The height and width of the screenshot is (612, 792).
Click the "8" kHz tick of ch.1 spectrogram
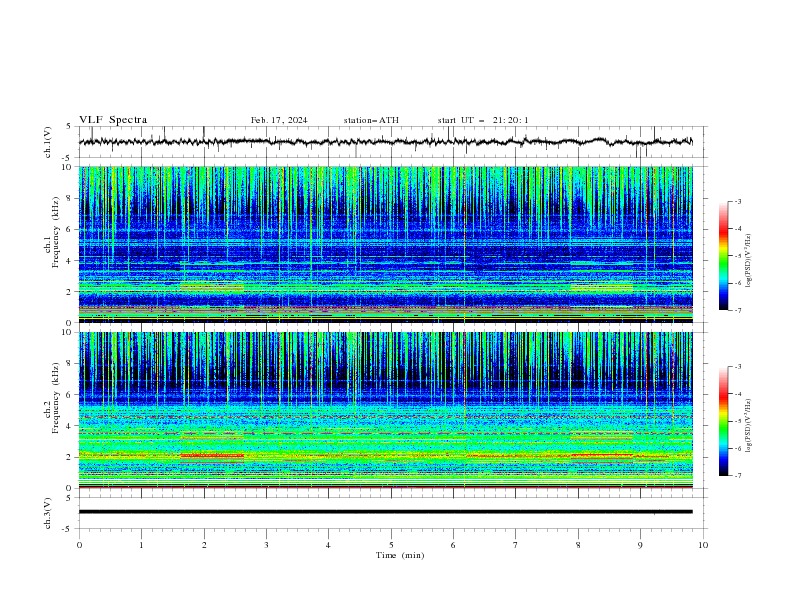tap(70, 198)
